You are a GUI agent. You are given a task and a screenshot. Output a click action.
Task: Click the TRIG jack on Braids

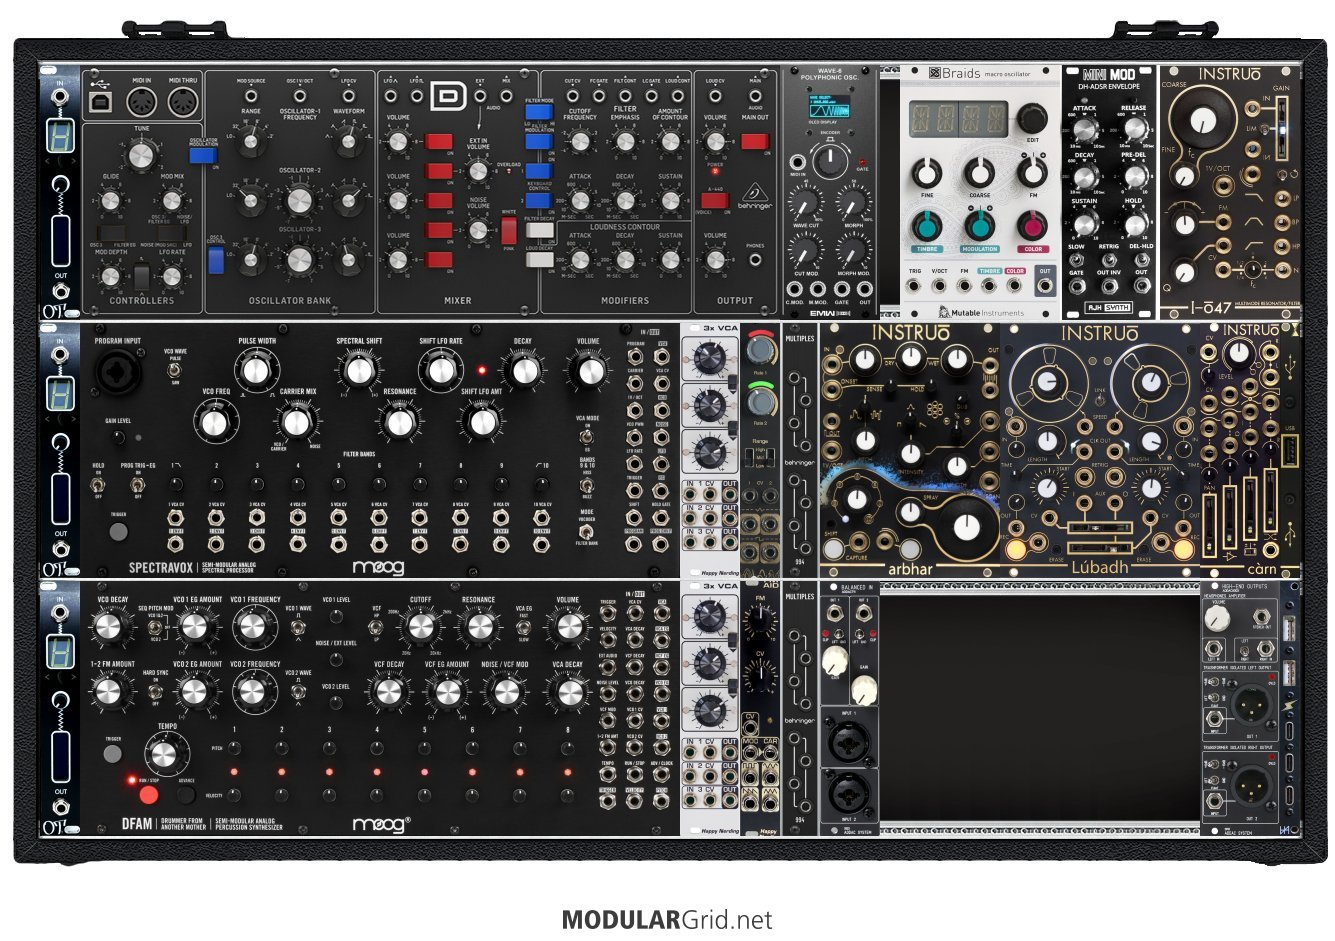915,287
